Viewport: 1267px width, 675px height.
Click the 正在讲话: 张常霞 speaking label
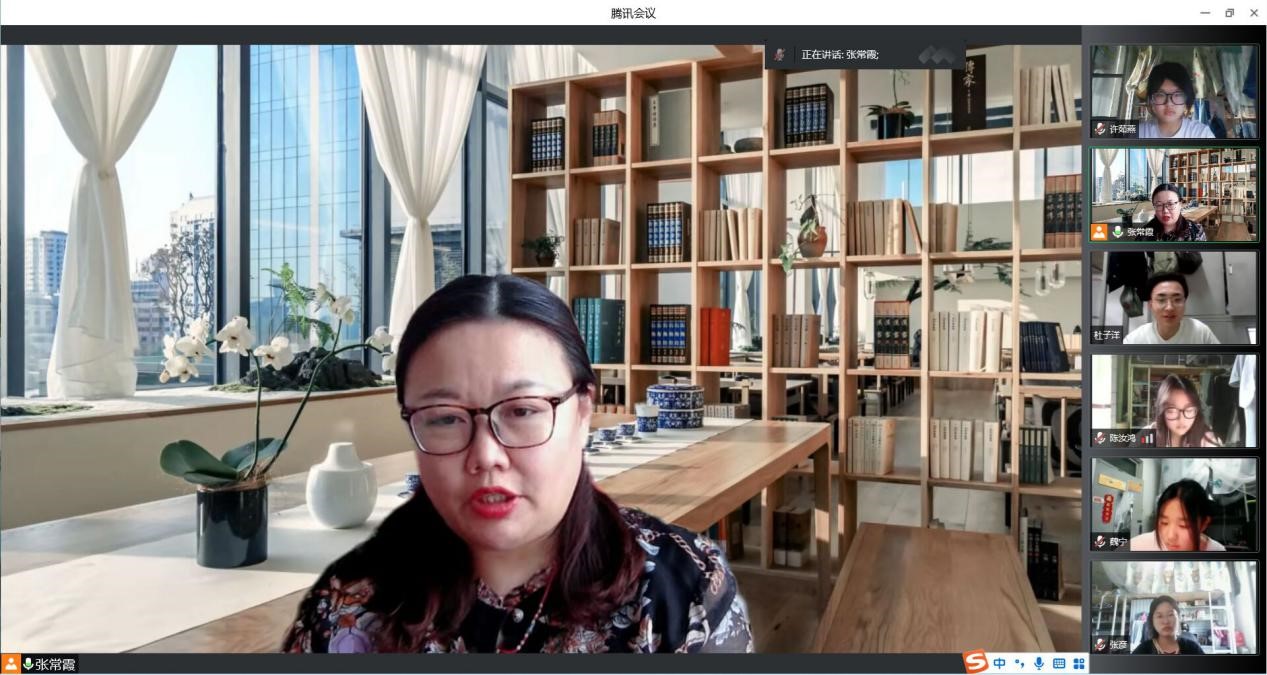click(839, 55)
